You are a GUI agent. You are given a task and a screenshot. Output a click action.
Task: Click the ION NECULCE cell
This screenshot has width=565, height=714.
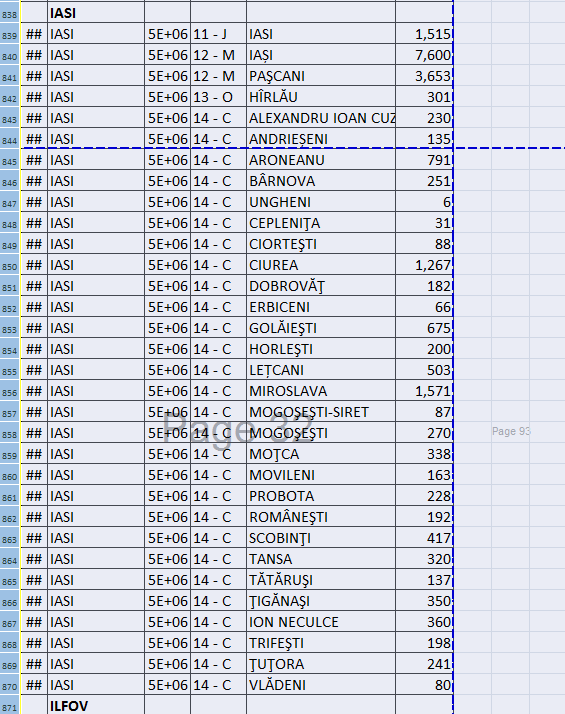pyautogui.click(x=321, y=622)
